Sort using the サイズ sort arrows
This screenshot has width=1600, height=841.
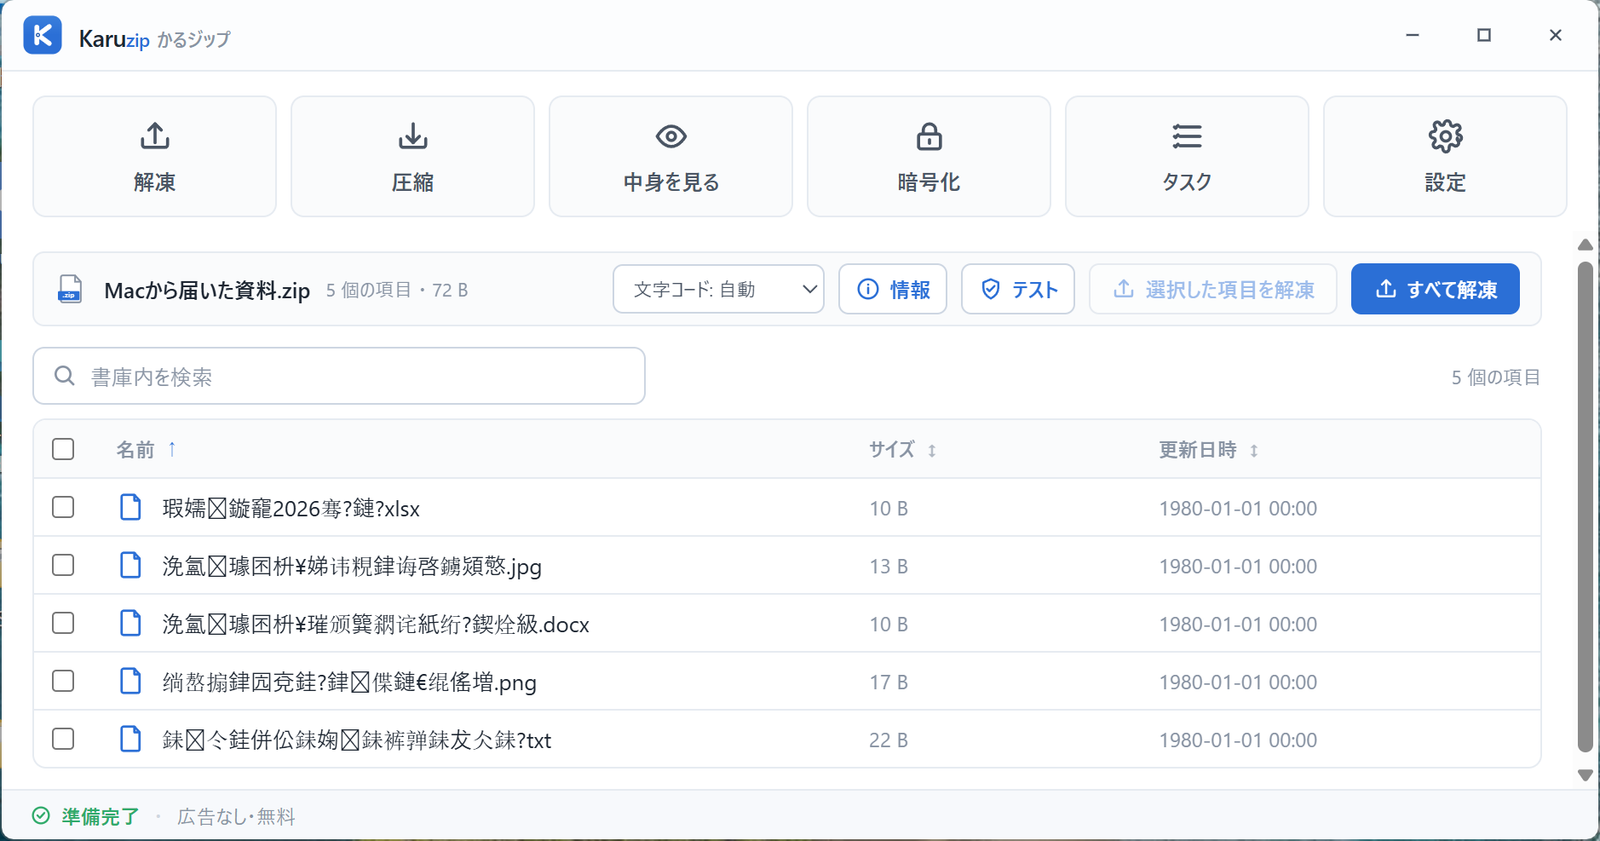tap(932, 451)
